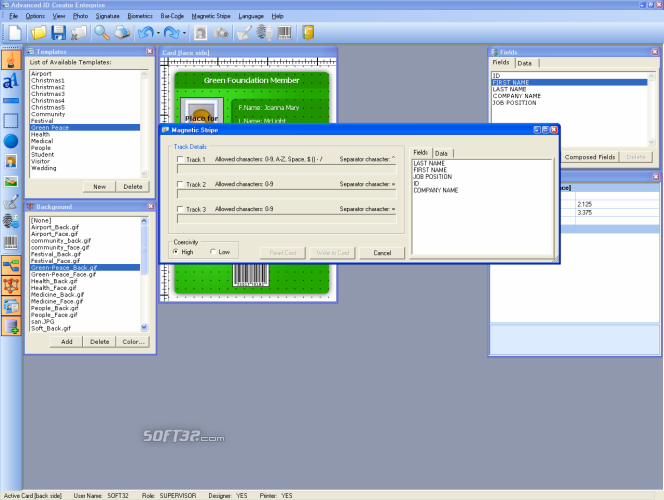Select Low coercivity radio button
This screenshot has height=500, width=664.
click(213, 252)
